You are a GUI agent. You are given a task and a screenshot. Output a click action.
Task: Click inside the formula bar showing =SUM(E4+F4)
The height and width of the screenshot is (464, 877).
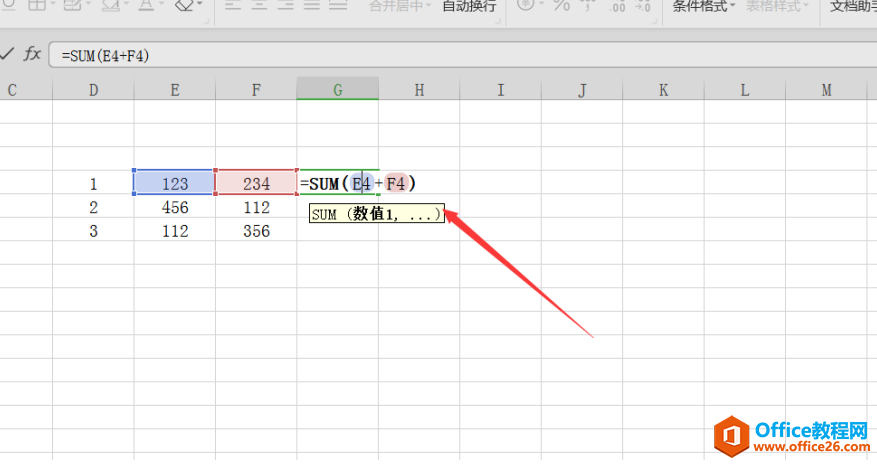tap(463, 55)
